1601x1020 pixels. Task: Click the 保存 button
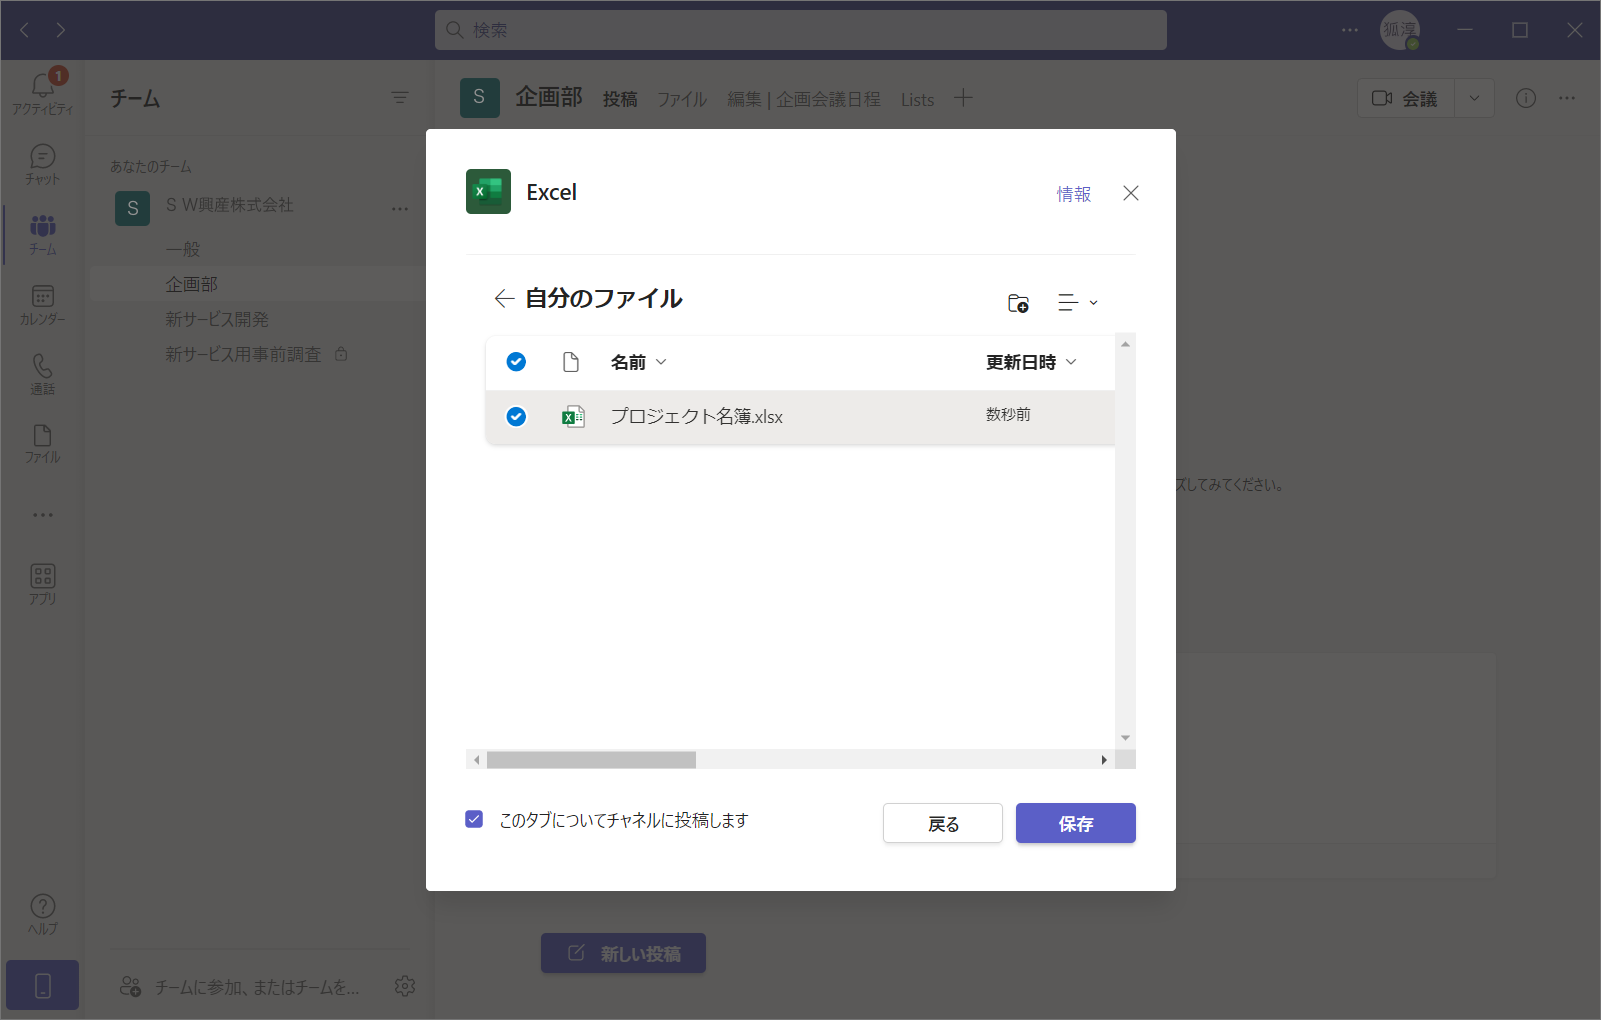[x=1076, y=823]
